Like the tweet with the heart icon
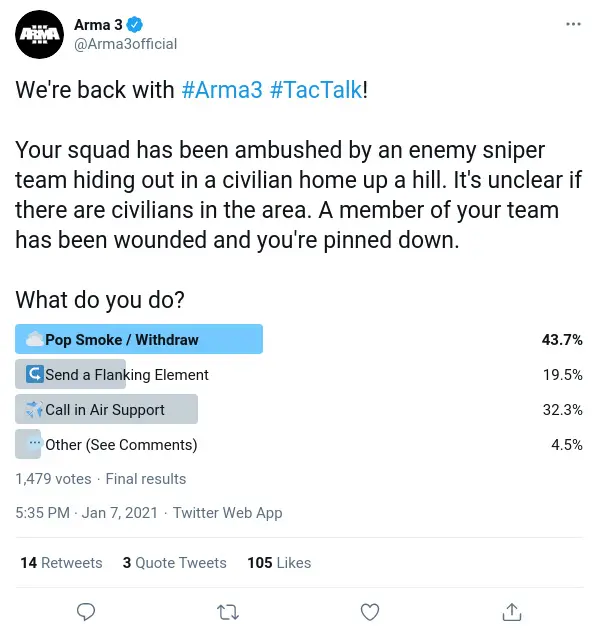 [x=370, y=612]
